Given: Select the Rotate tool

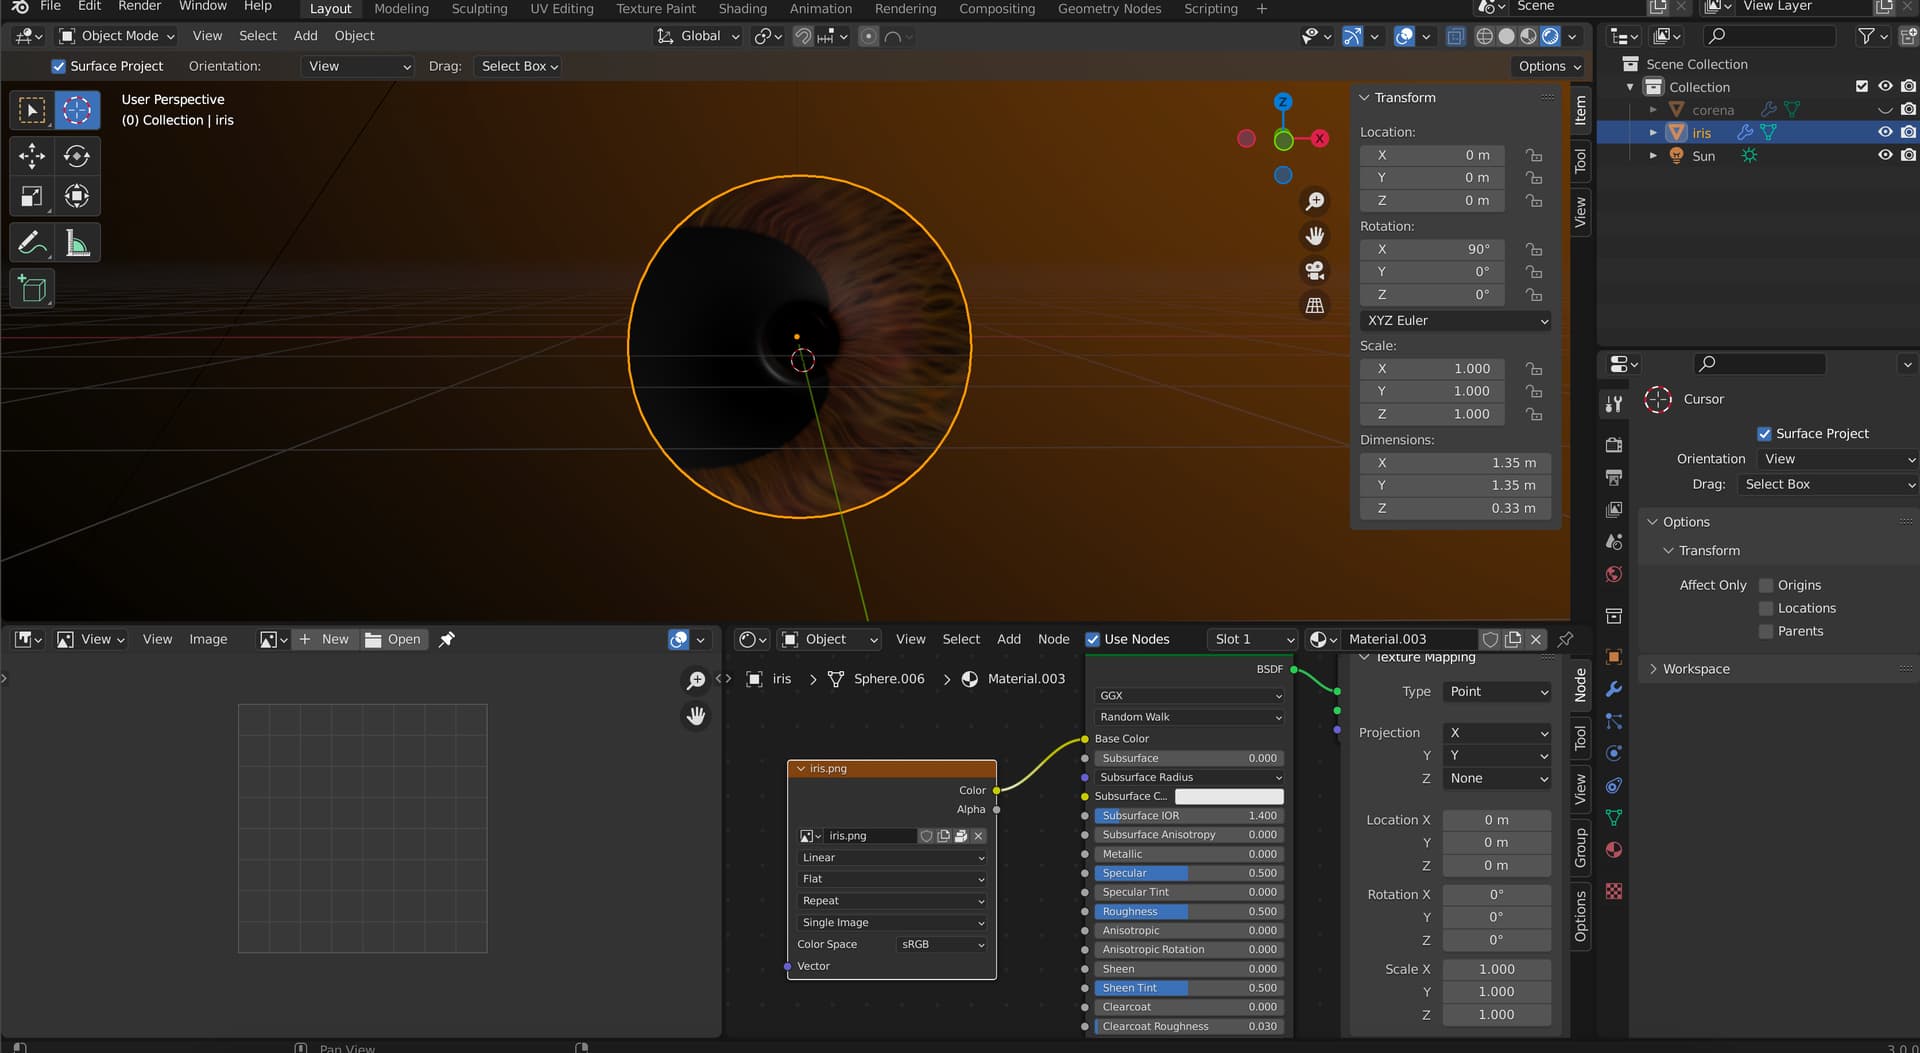Looking at the screenshot, I should pos(77,156).
